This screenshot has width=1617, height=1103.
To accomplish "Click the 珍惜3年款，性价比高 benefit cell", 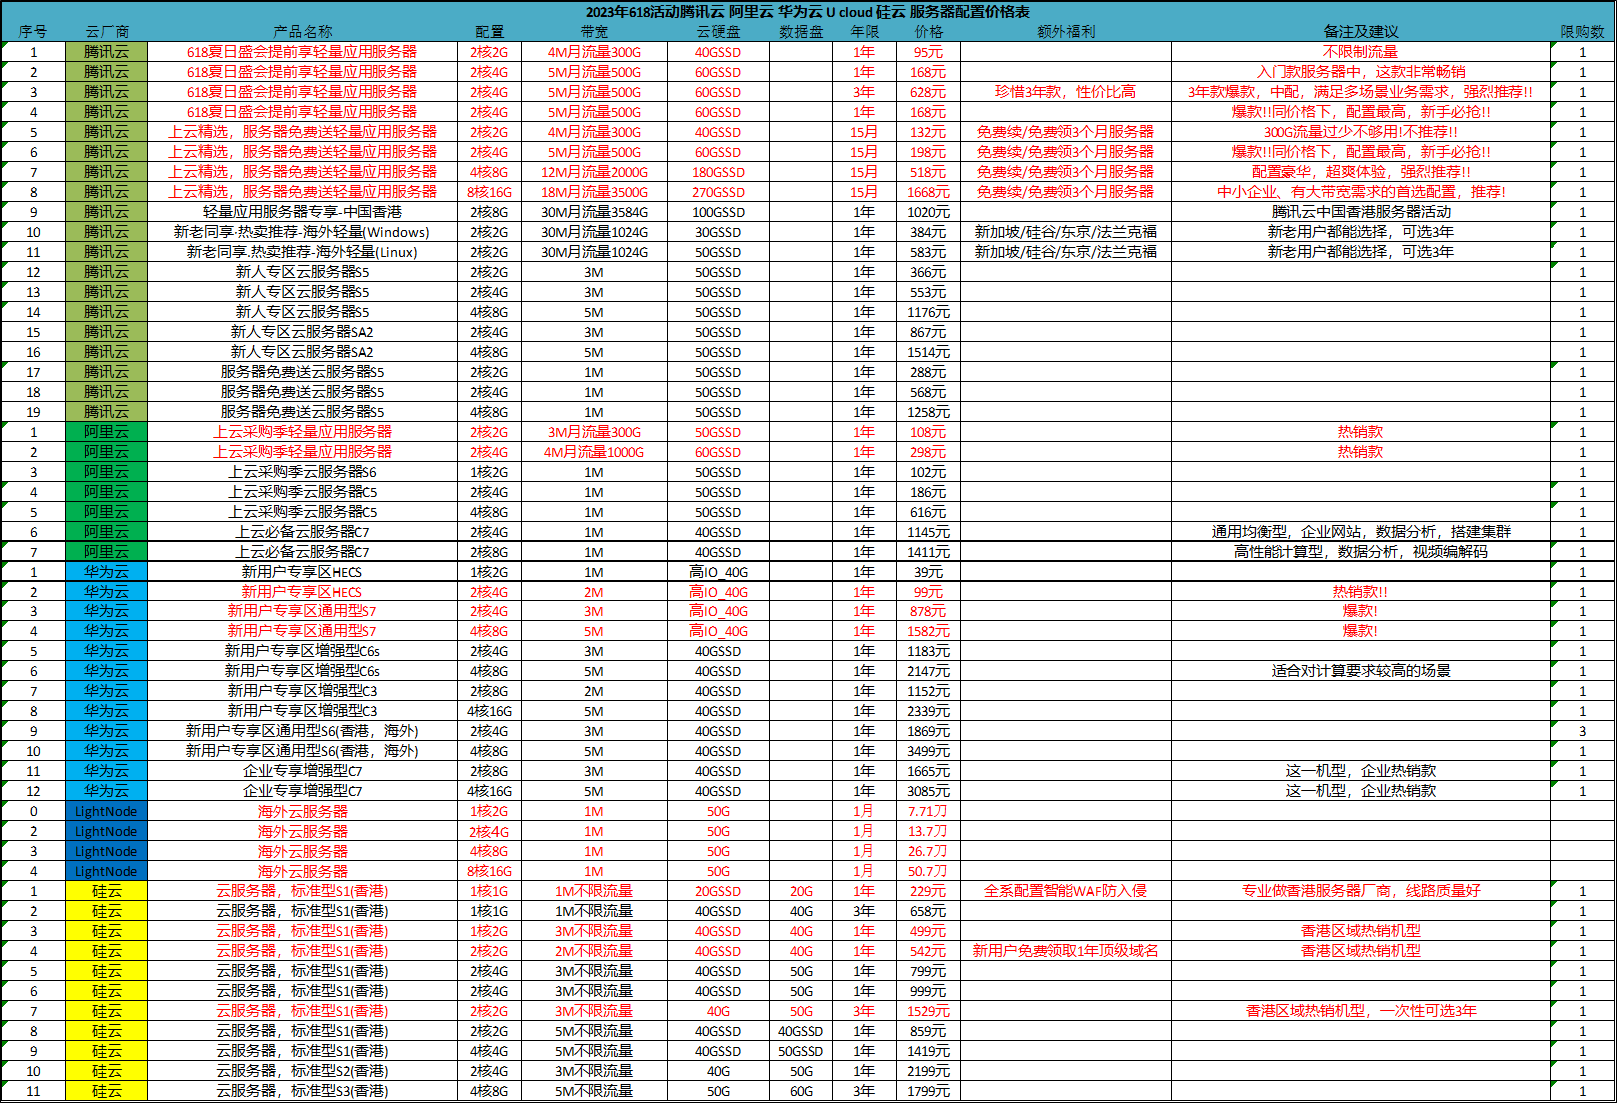I will (1065, 92).
